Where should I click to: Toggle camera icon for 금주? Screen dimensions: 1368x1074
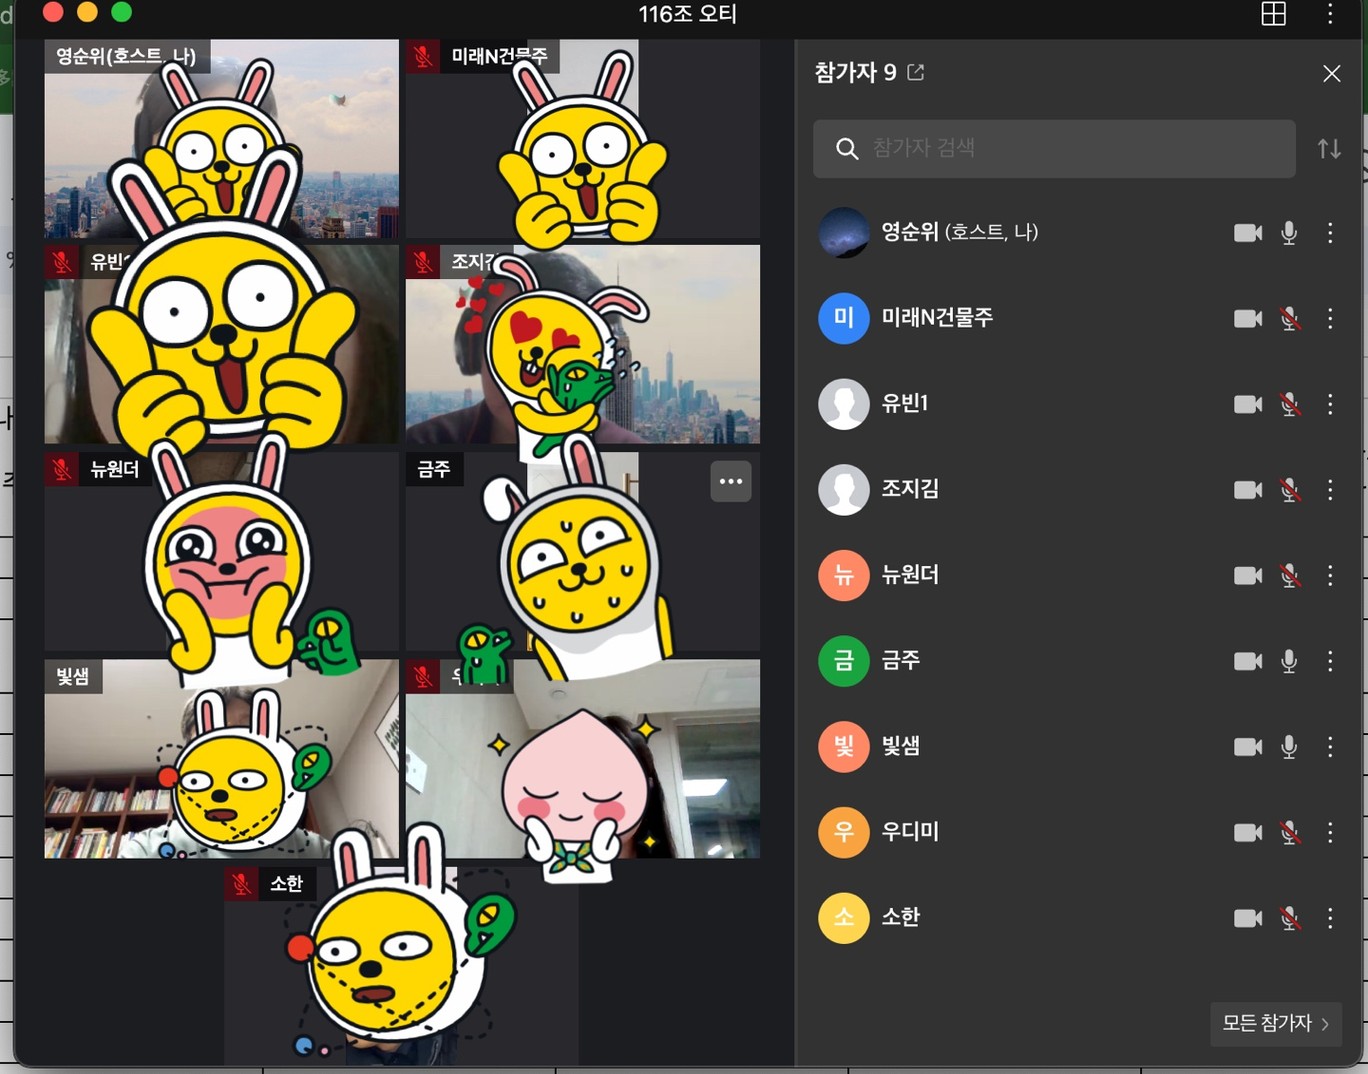click(1247, 661)
